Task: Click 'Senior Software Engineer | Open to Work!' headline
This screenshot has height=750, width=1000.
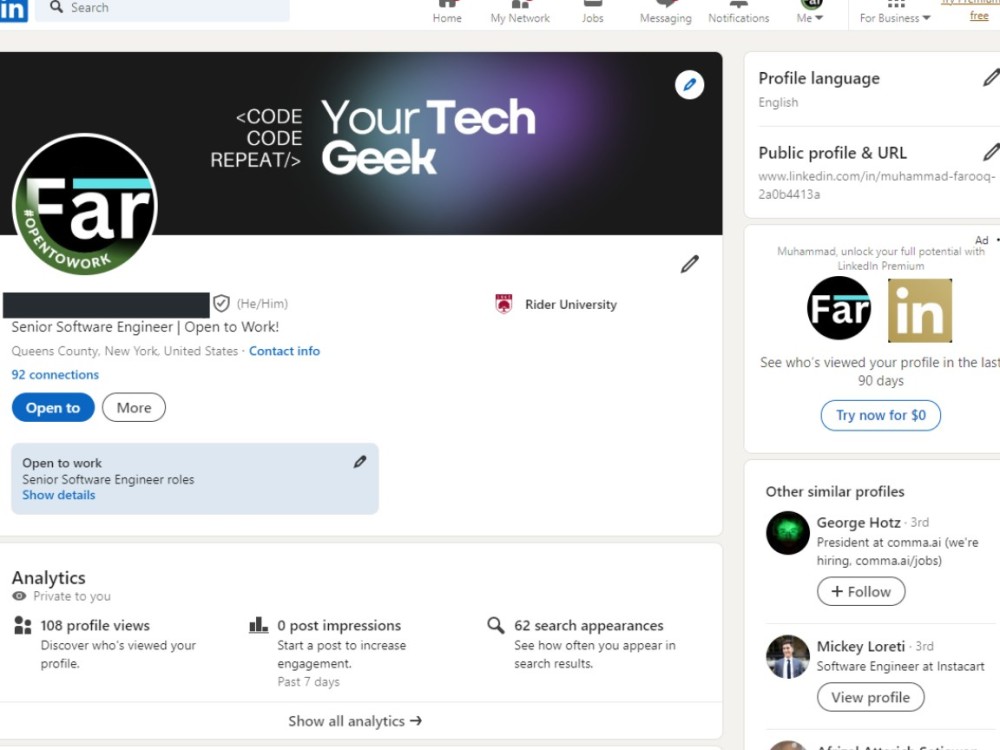Action: point(145,327)
